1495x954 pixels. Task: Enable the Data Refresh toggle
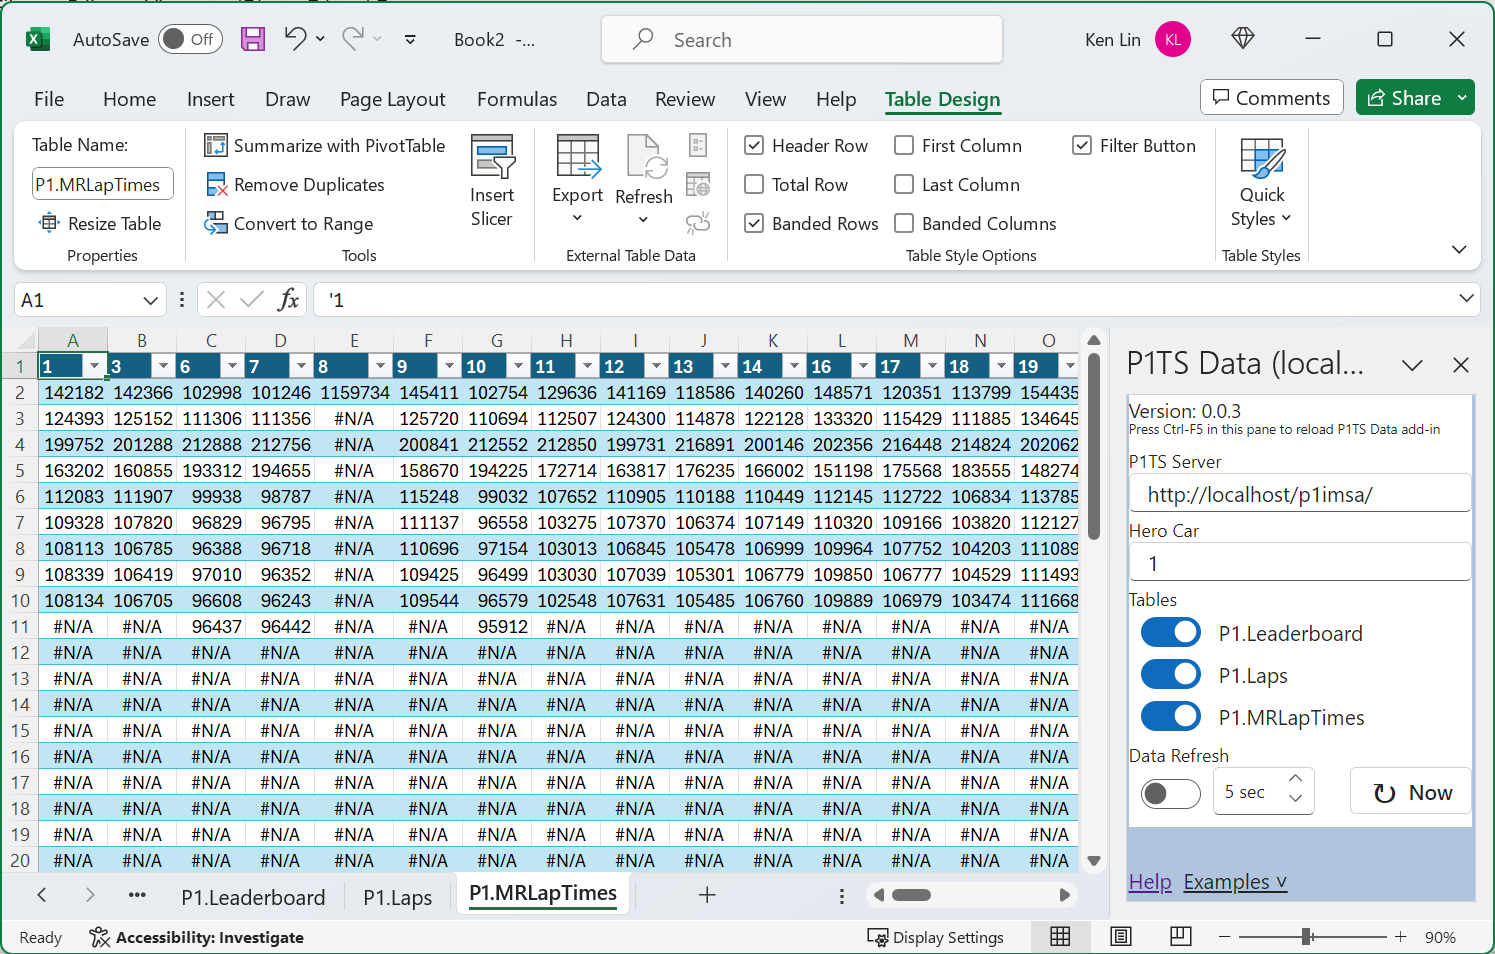tap(1171, 793)
